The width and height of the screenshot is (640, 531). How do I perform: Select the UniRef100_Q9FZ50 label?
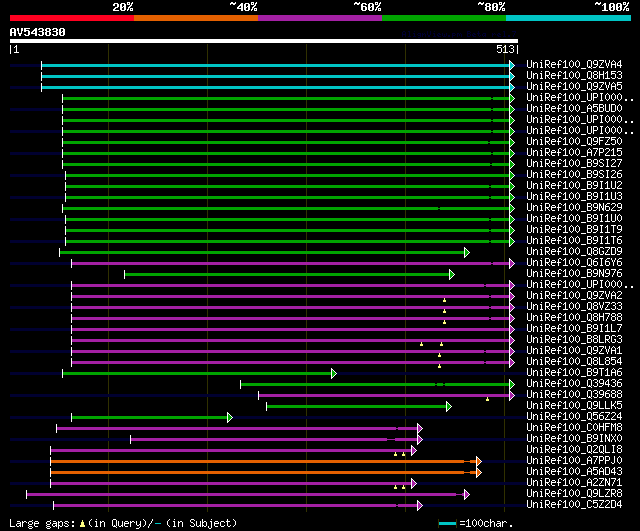tap(574, 141)
